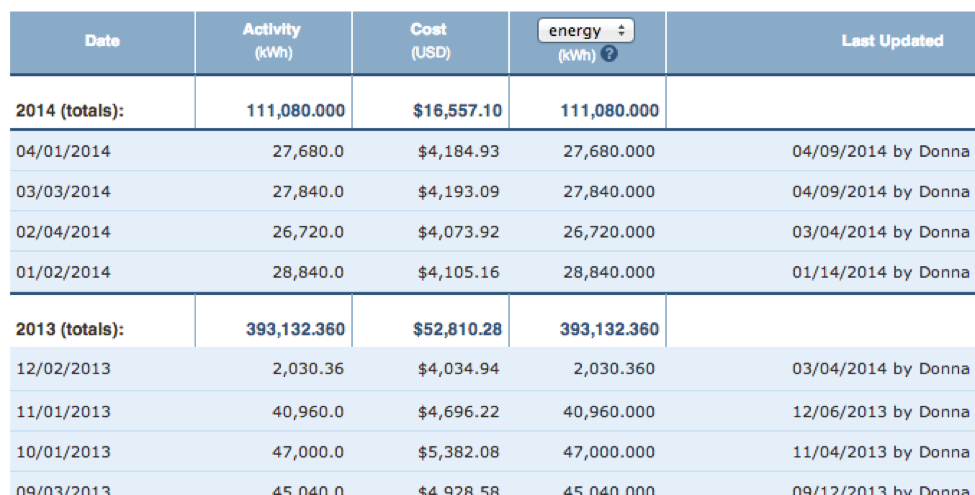This screenshot has width=975, height=495.
Task: Click the 03/03/2014 date entry
Action: coord(64,191)
